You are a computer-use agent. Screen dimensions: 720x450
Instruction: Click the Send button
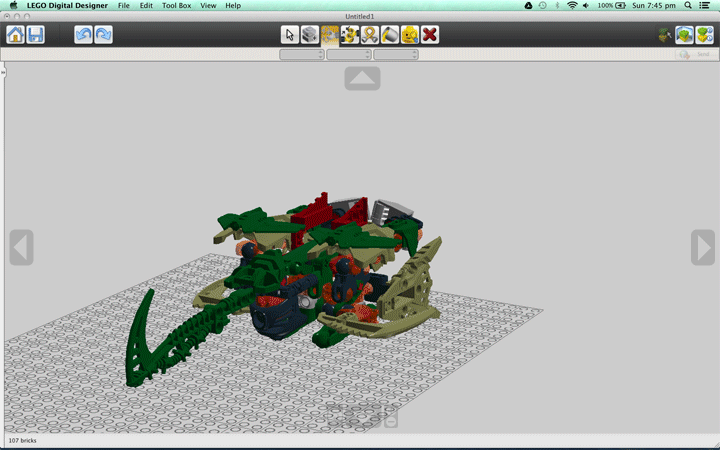695,54
